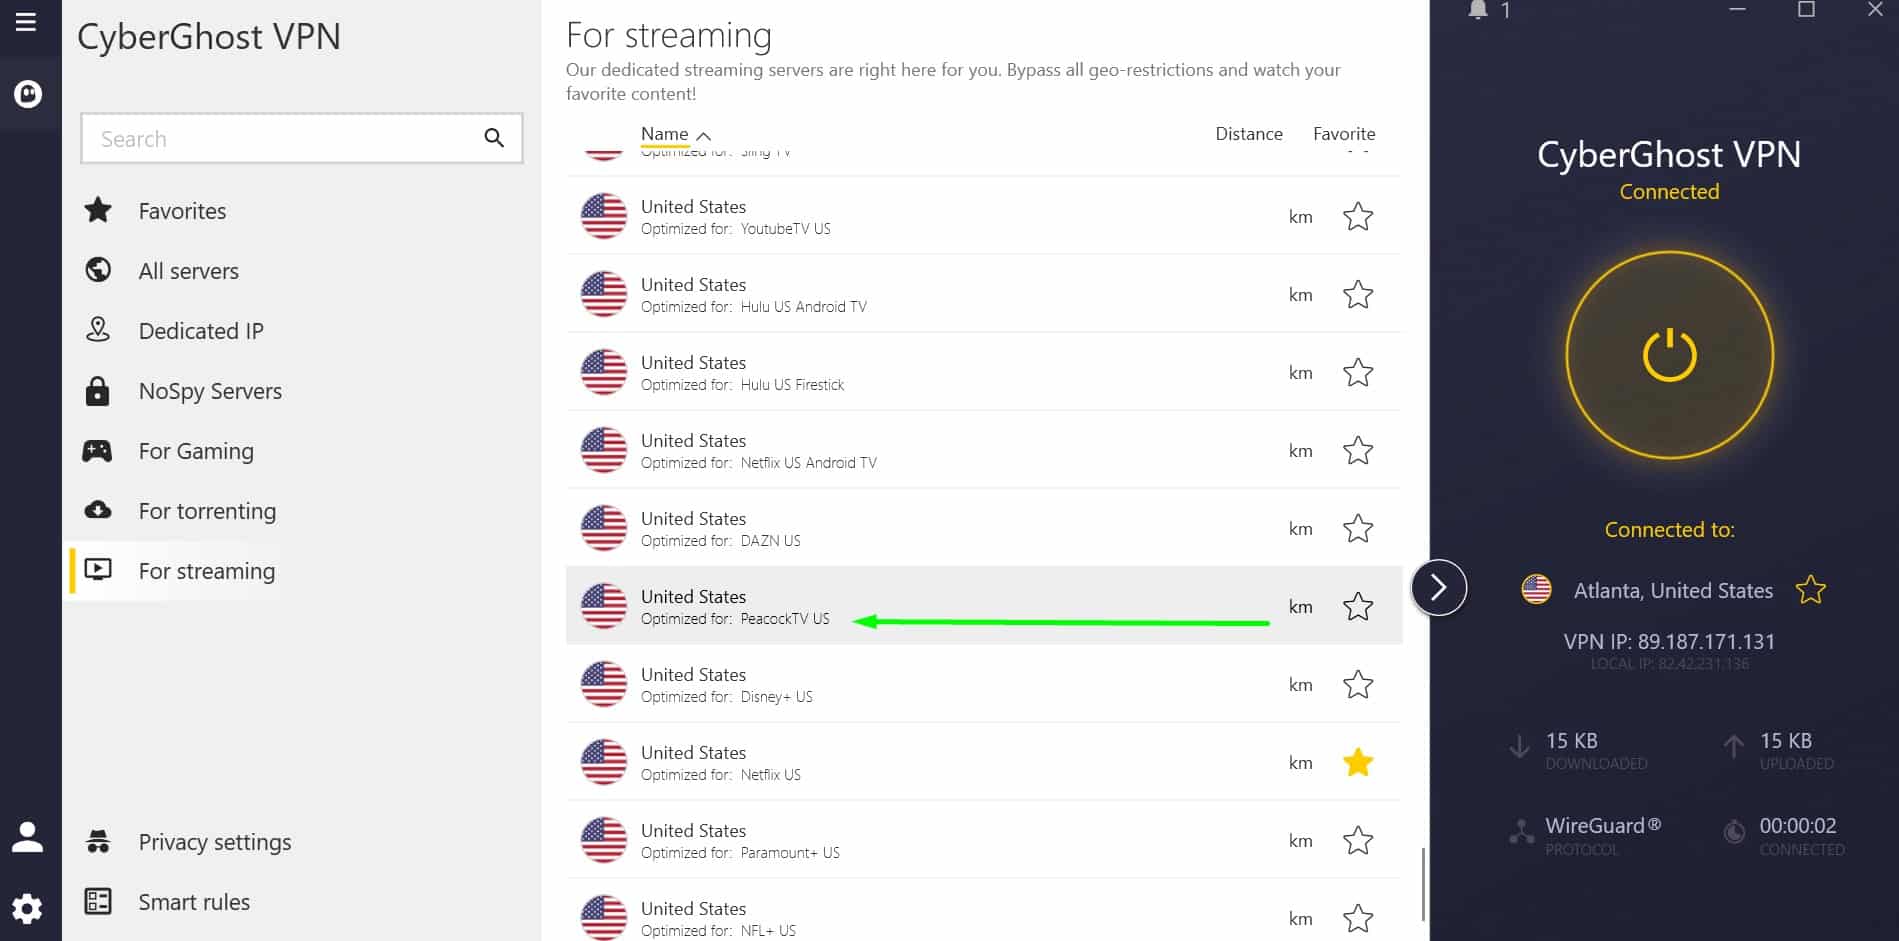Unfavorite the Netflix US server star

(x=1357, y=762)
